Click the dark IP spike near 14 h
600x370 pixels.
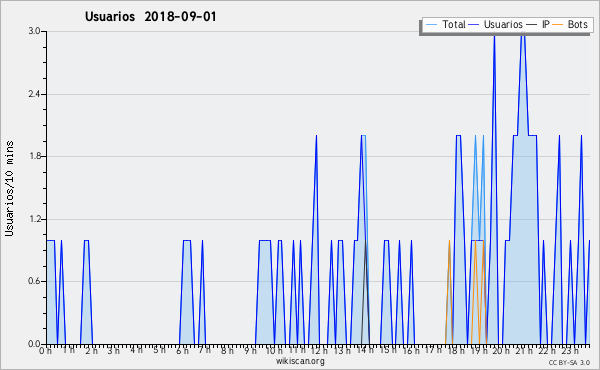pos(365,292)
